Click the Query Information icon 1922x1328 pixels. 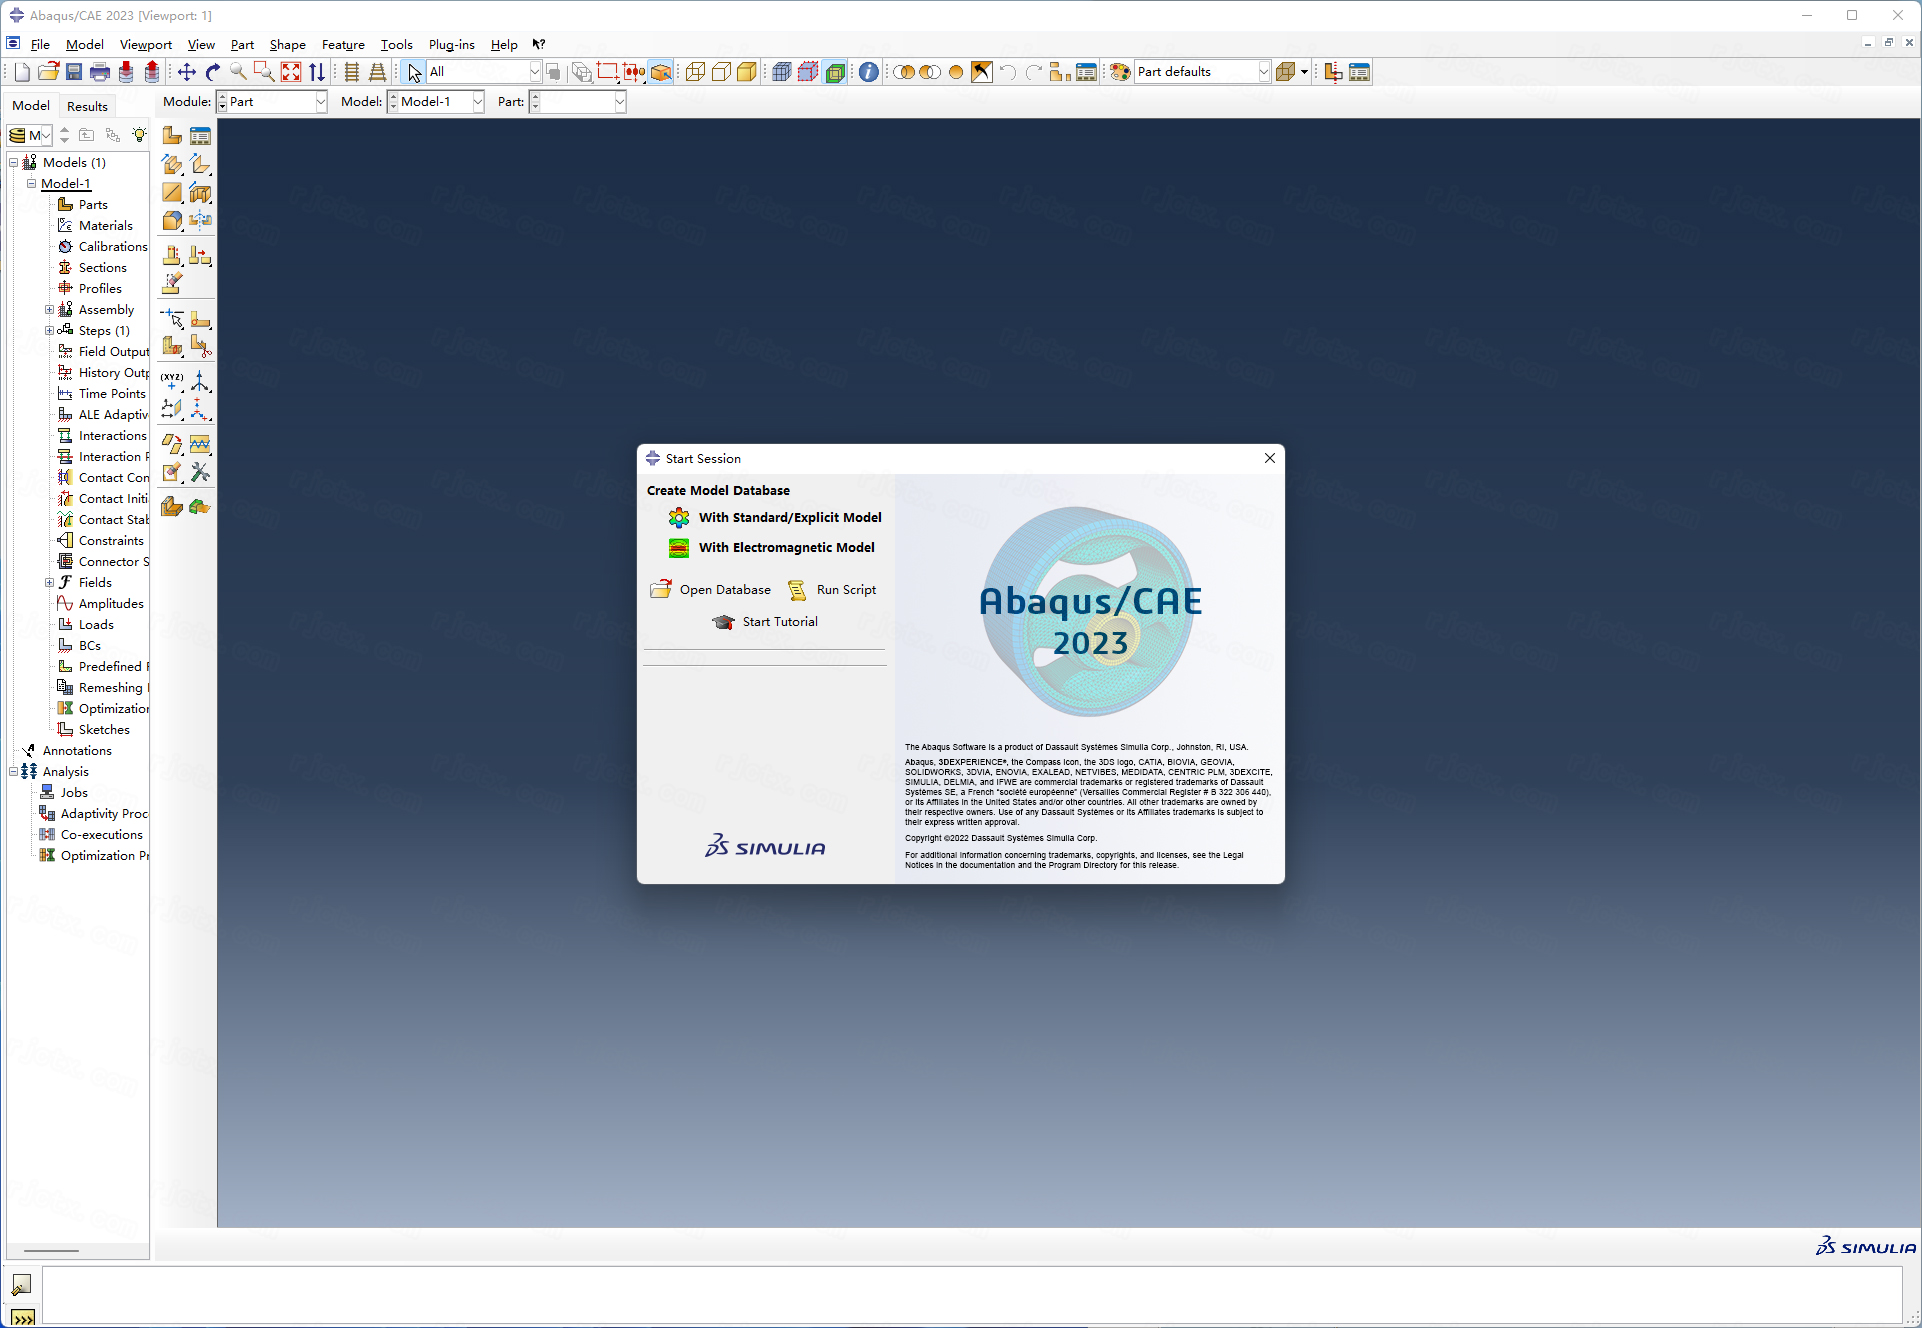point(867,71)
